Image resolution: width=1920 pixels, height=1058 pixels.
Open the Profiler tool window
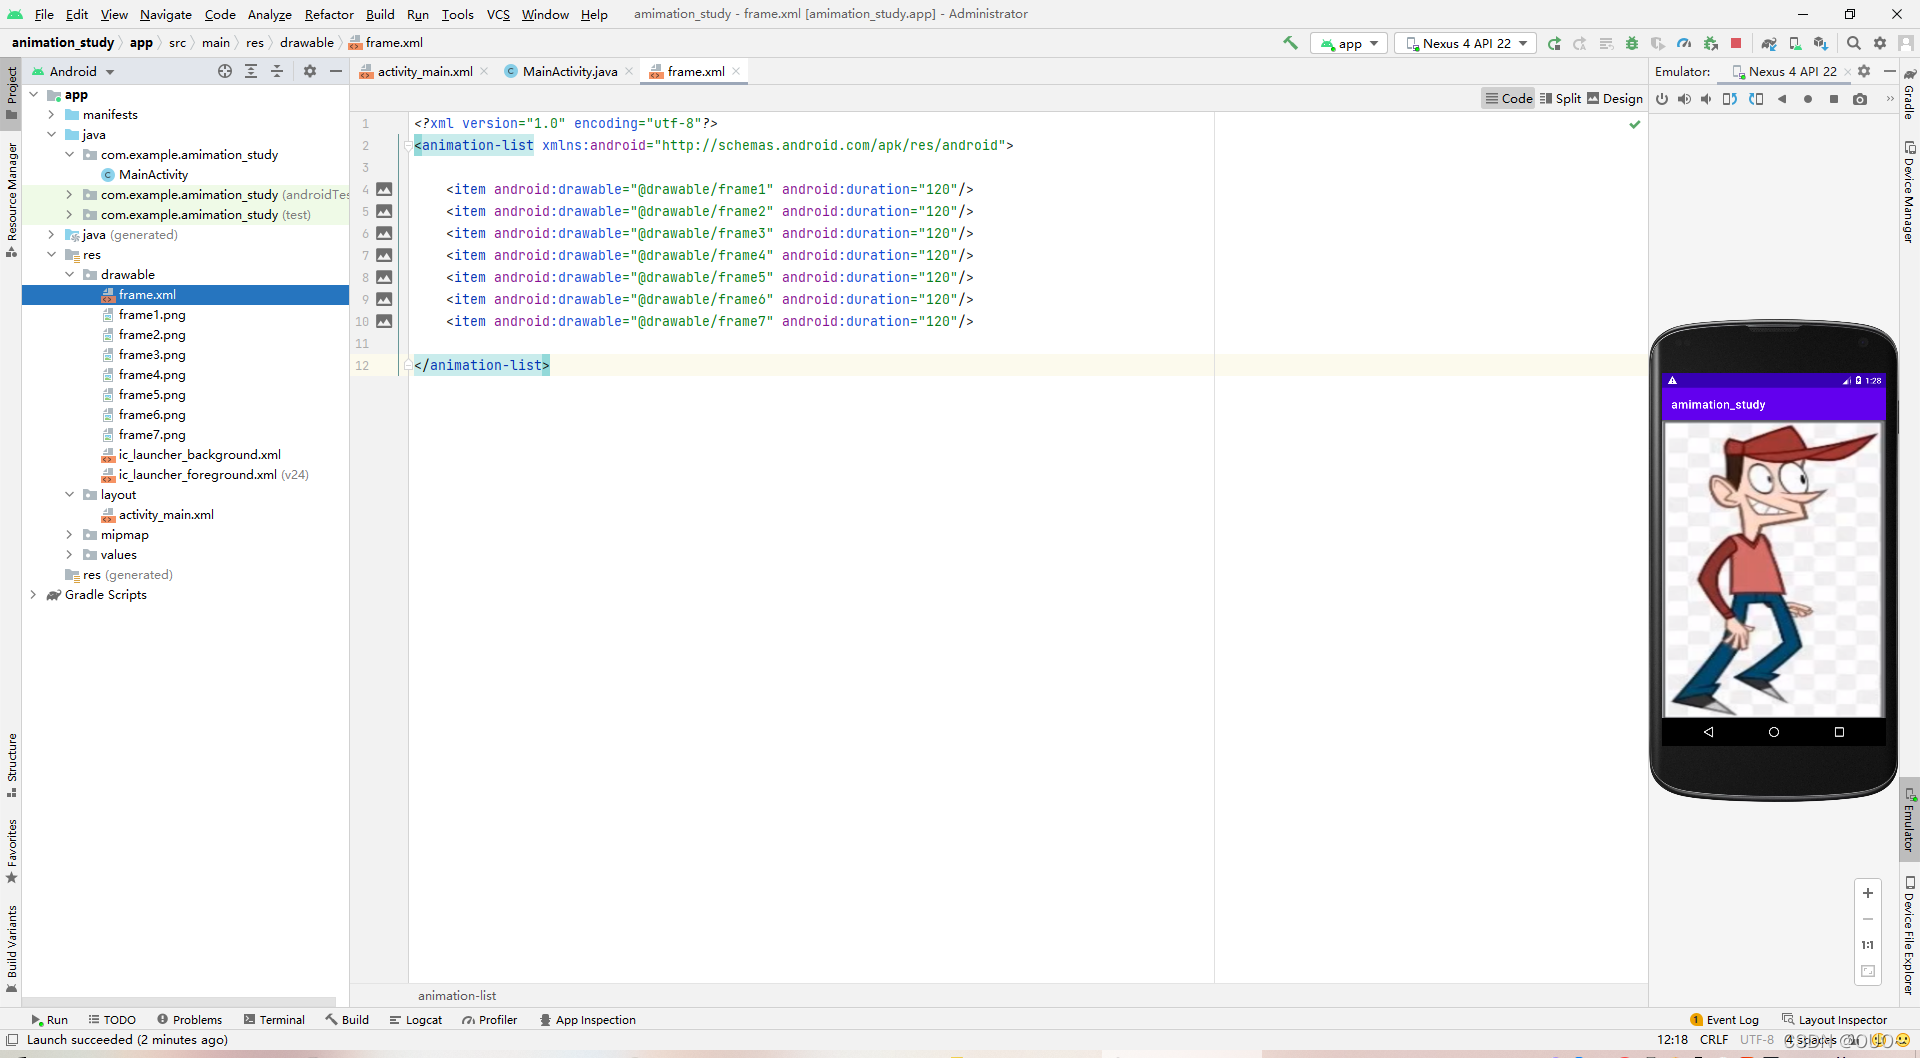(x=490, y=1020)
